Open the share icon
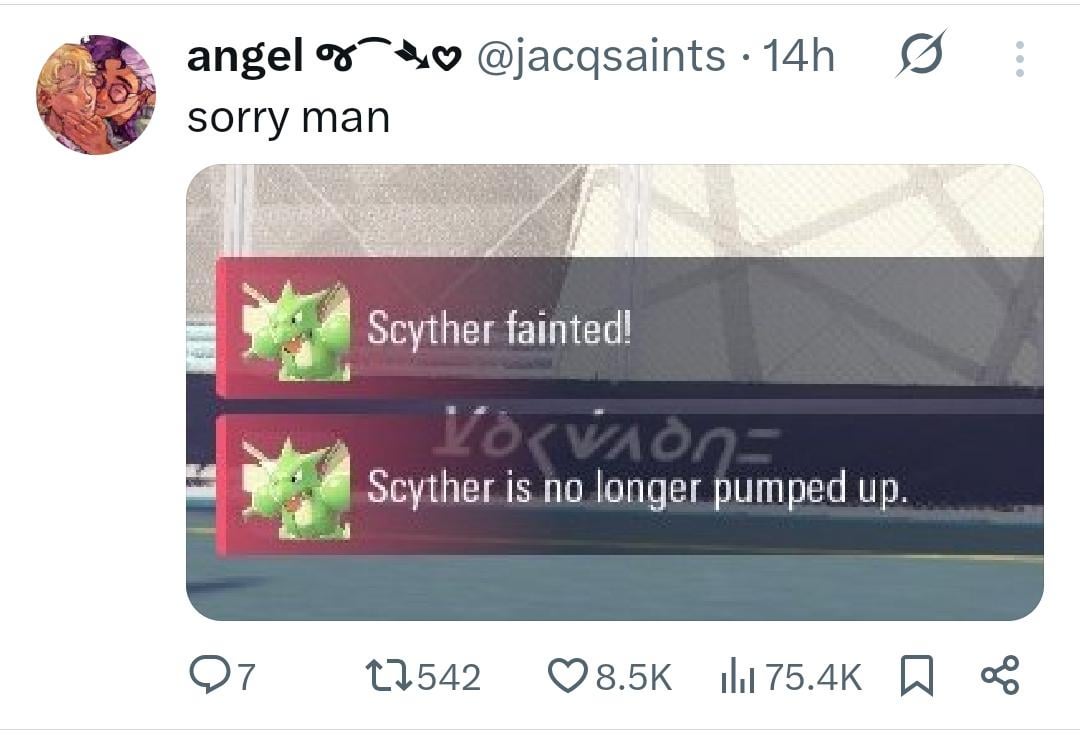Screen dimensions: 1080x738 999,675
